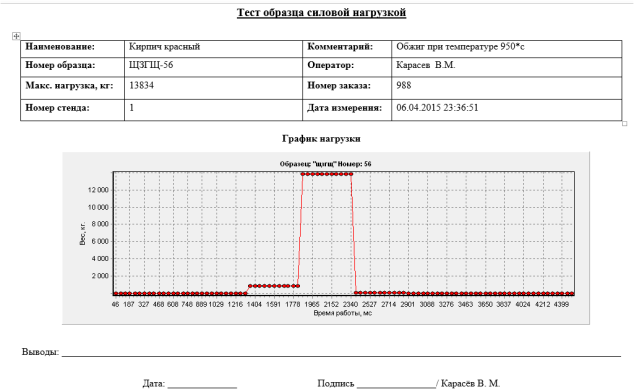Click the 'Выводы:' label
Screen dimensions: 634x392
click(x=40, y=352)
